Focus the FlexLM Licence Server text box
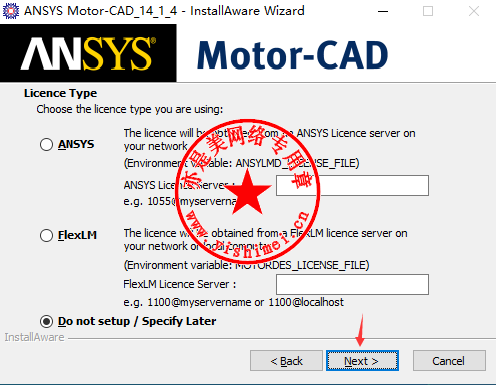This screenshot has height=385, width=496. [x=352, y=285]
